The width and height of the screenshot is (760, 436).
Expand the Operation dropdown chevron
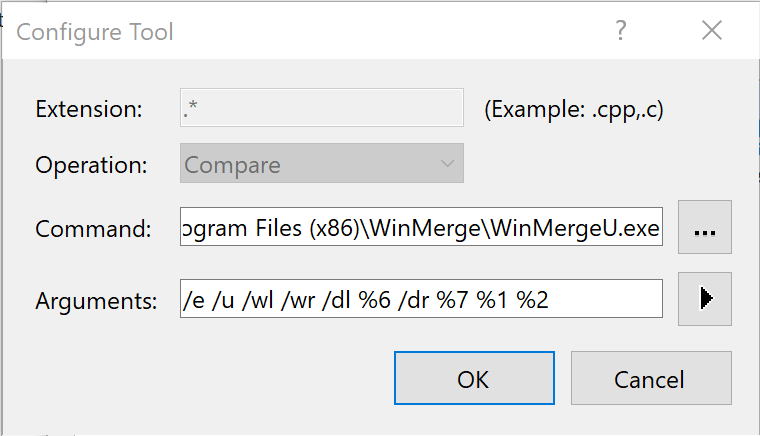click(447, 164)
